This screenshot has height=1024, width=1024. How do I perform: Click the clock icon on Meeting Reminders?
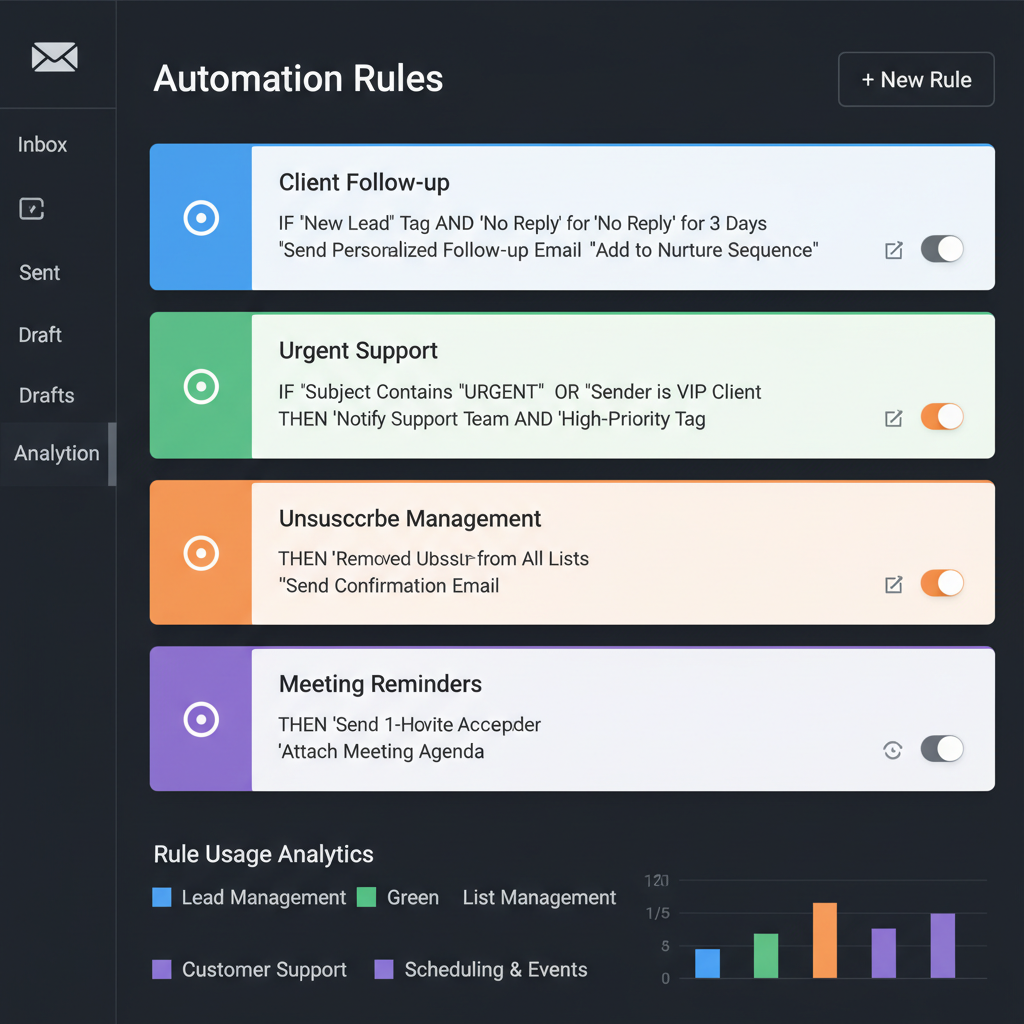(x=894, y=750)
